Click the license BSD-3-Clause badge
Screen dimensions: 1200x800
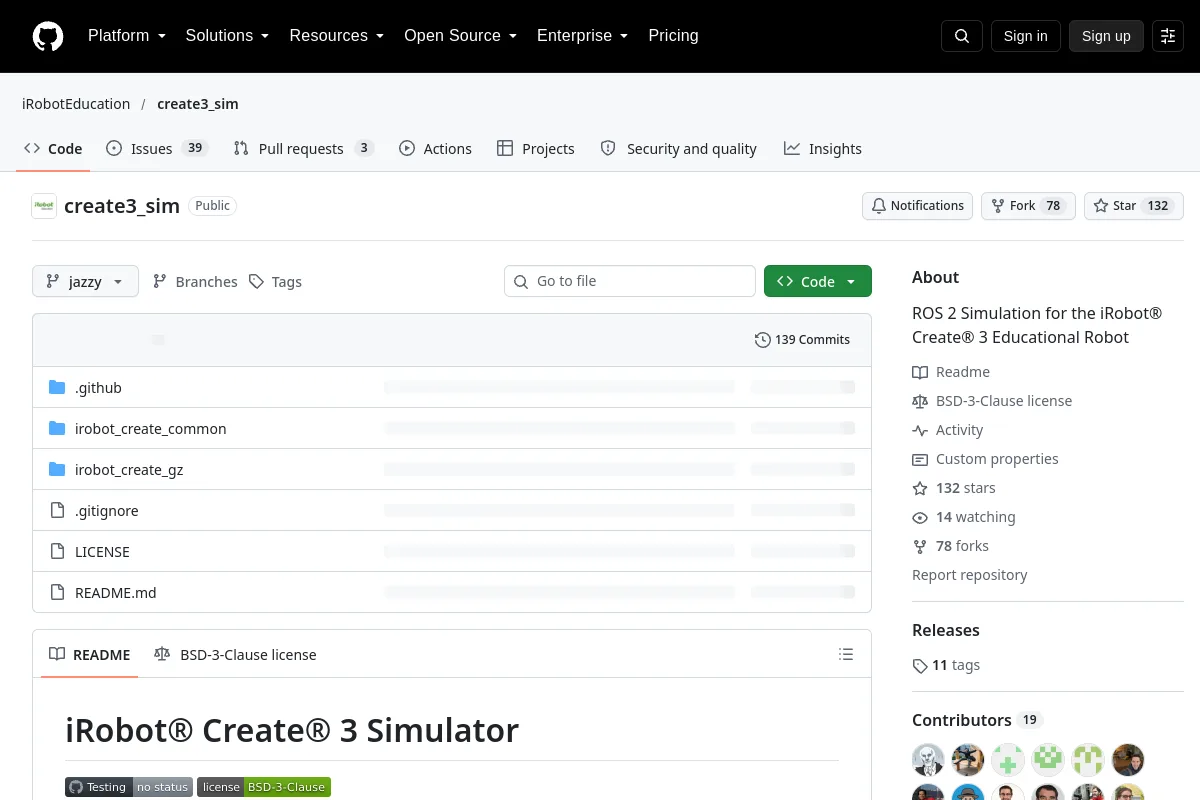pyautogui.click(x=264, y=787)
